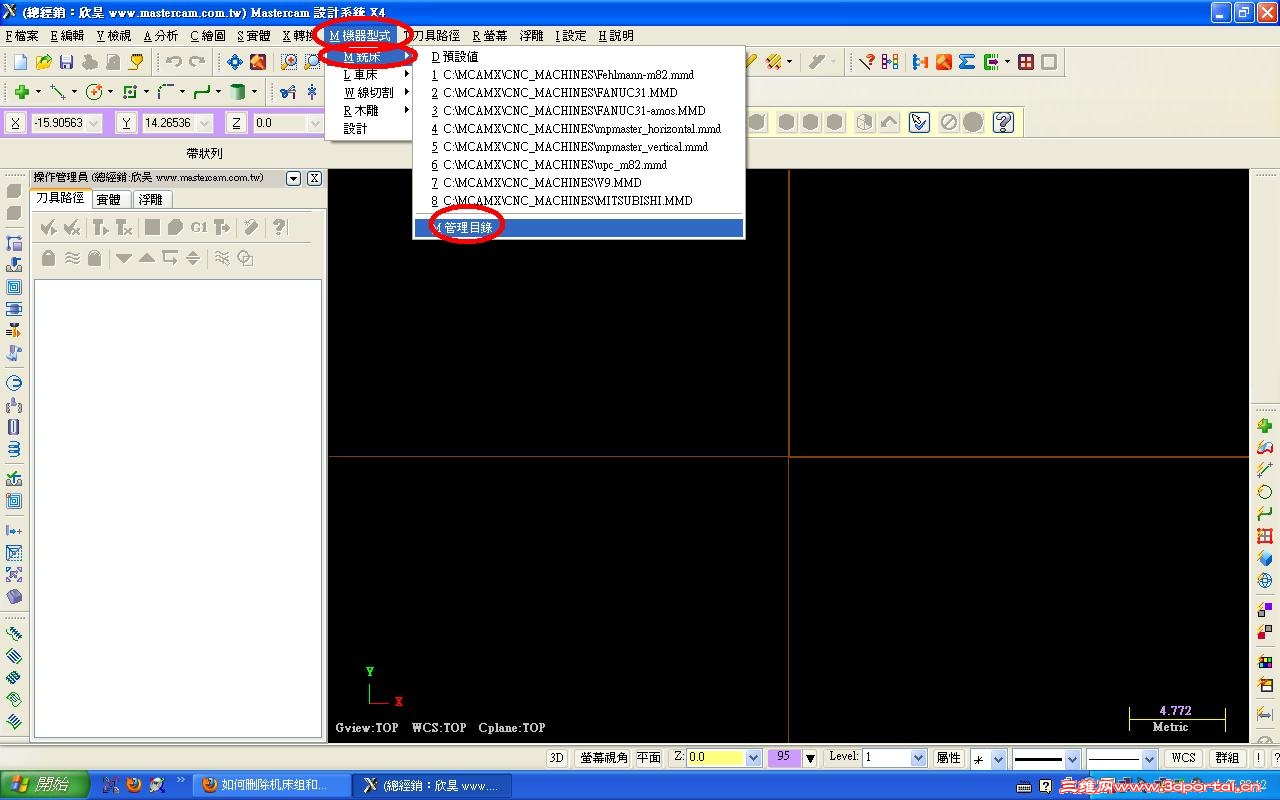Click the New file icon
1280x800 pixels.
[x=20, y=62]
